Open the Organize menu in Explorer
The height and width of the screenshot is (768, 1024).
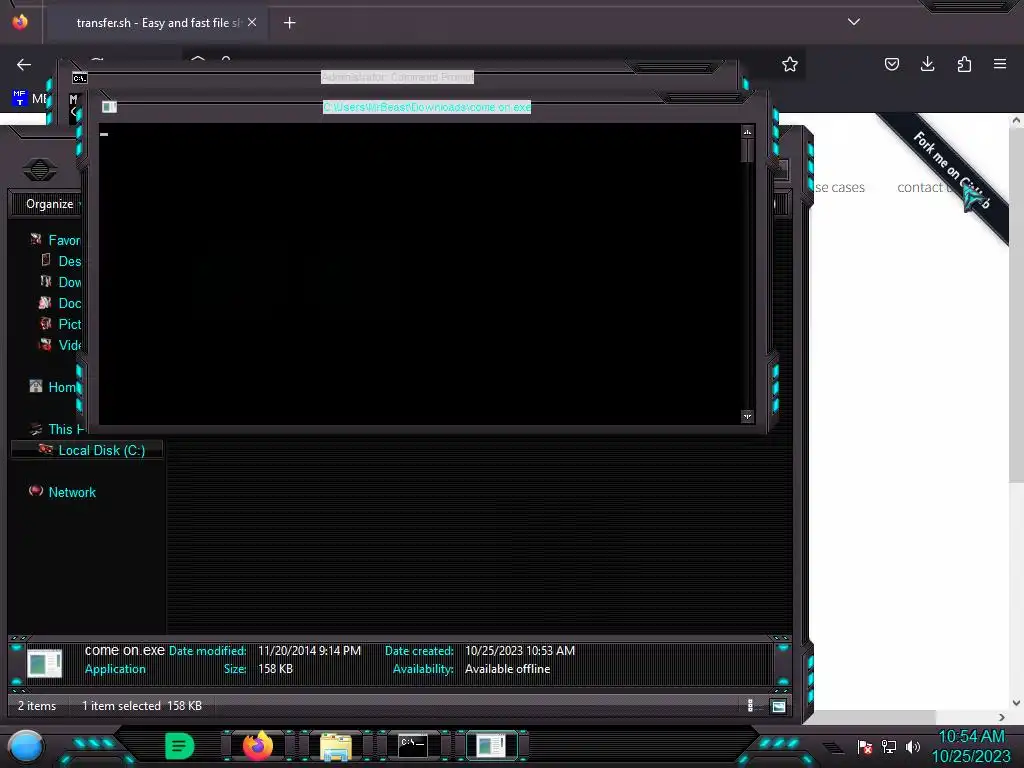[x=50, y=204]
